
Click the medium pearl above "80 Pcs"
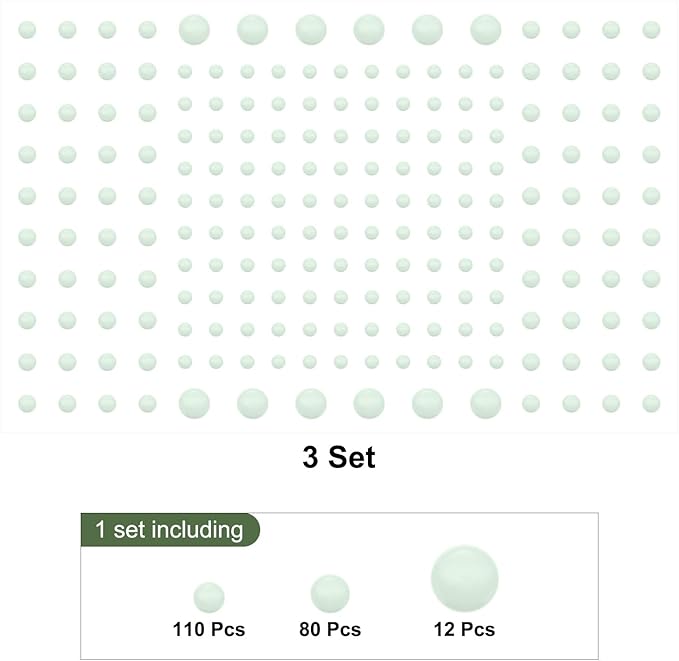click(330, 594)
